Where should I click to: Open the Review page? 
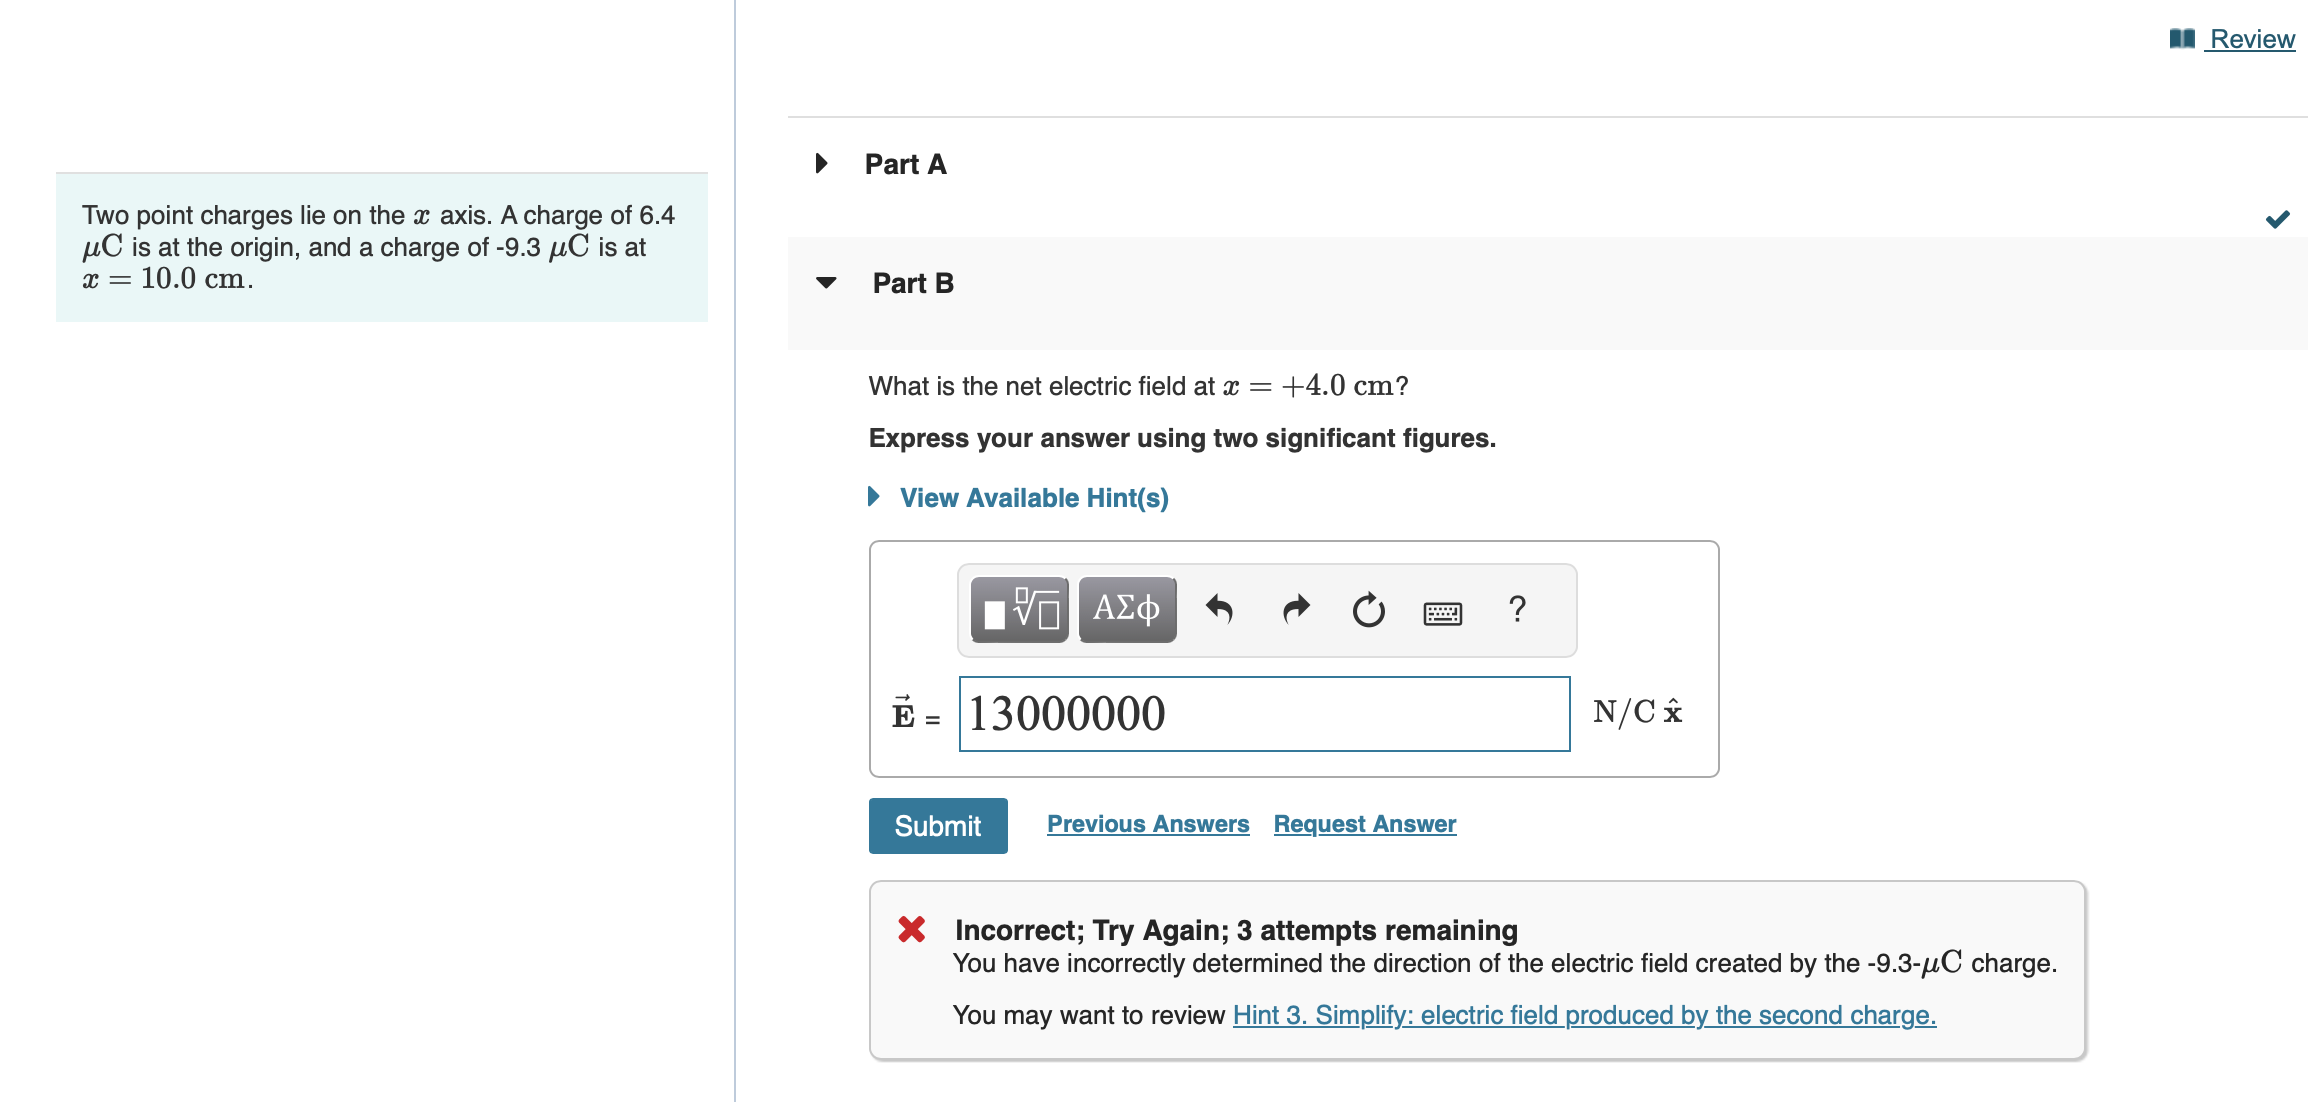click(x=2251, y=38)
